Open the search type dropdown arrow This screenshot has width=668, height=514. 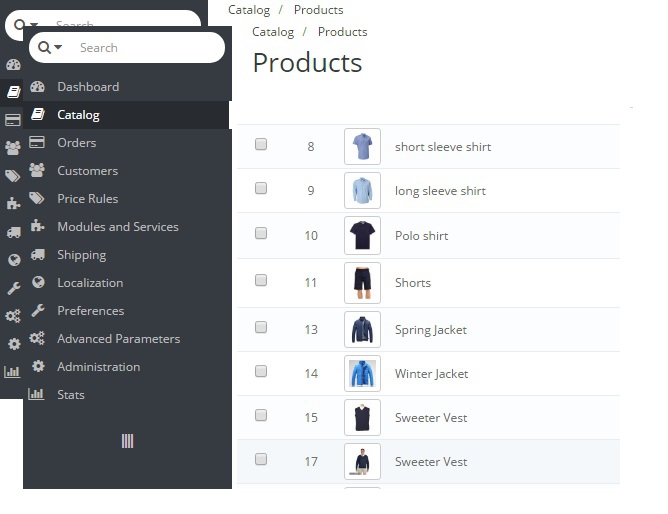coord(58,48)
